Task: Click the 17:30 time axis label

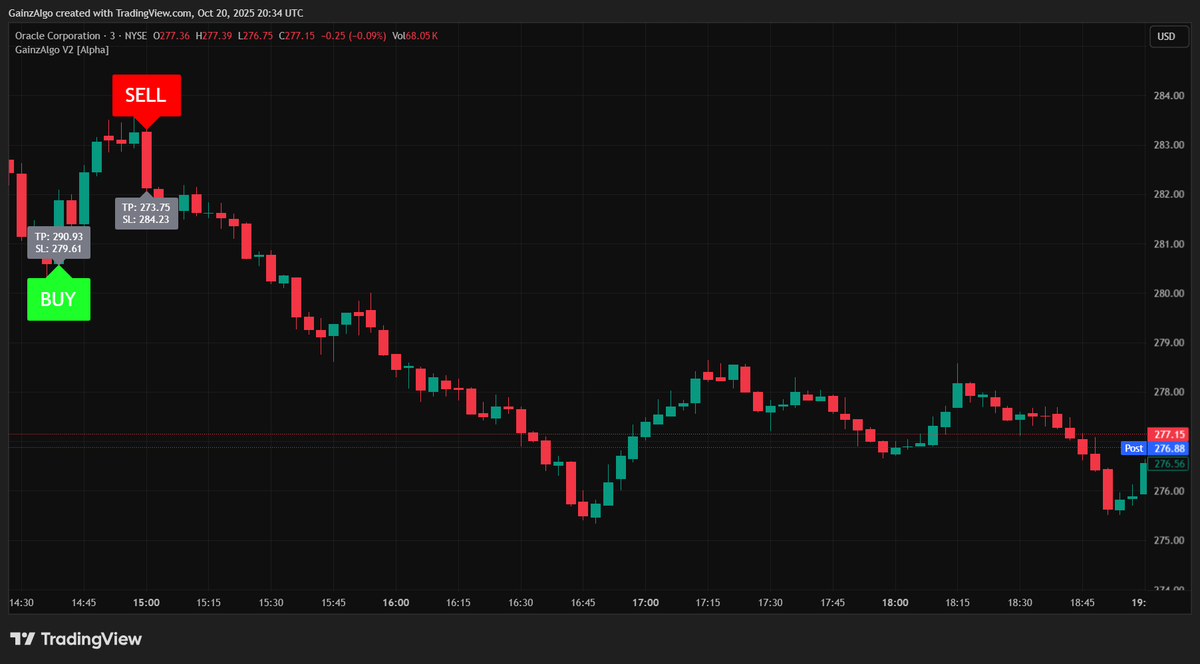Action: pyautogui.click(x=770, y=603)
